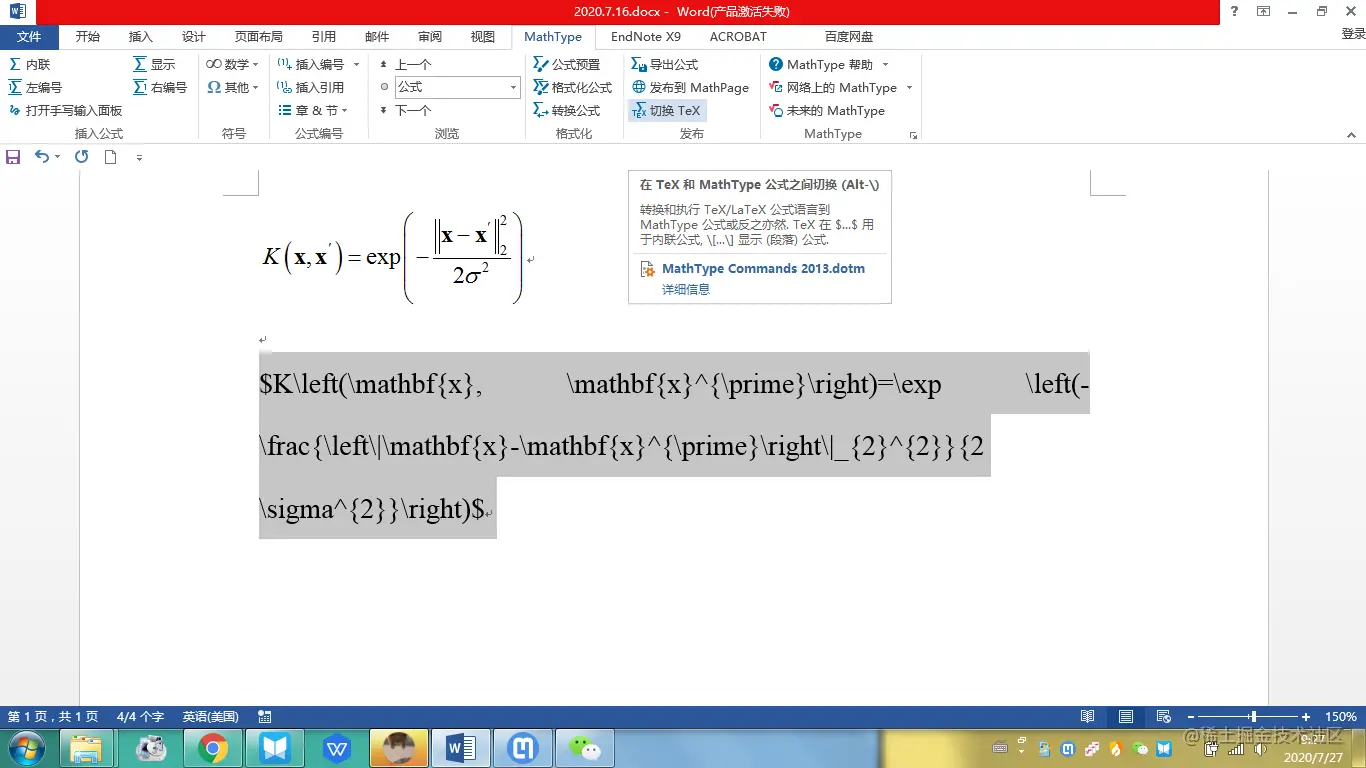The width and height of the screenshot is (1366, 768).
Task: Open the 公式 browse type combo box
Action: (x=457, y=87)
